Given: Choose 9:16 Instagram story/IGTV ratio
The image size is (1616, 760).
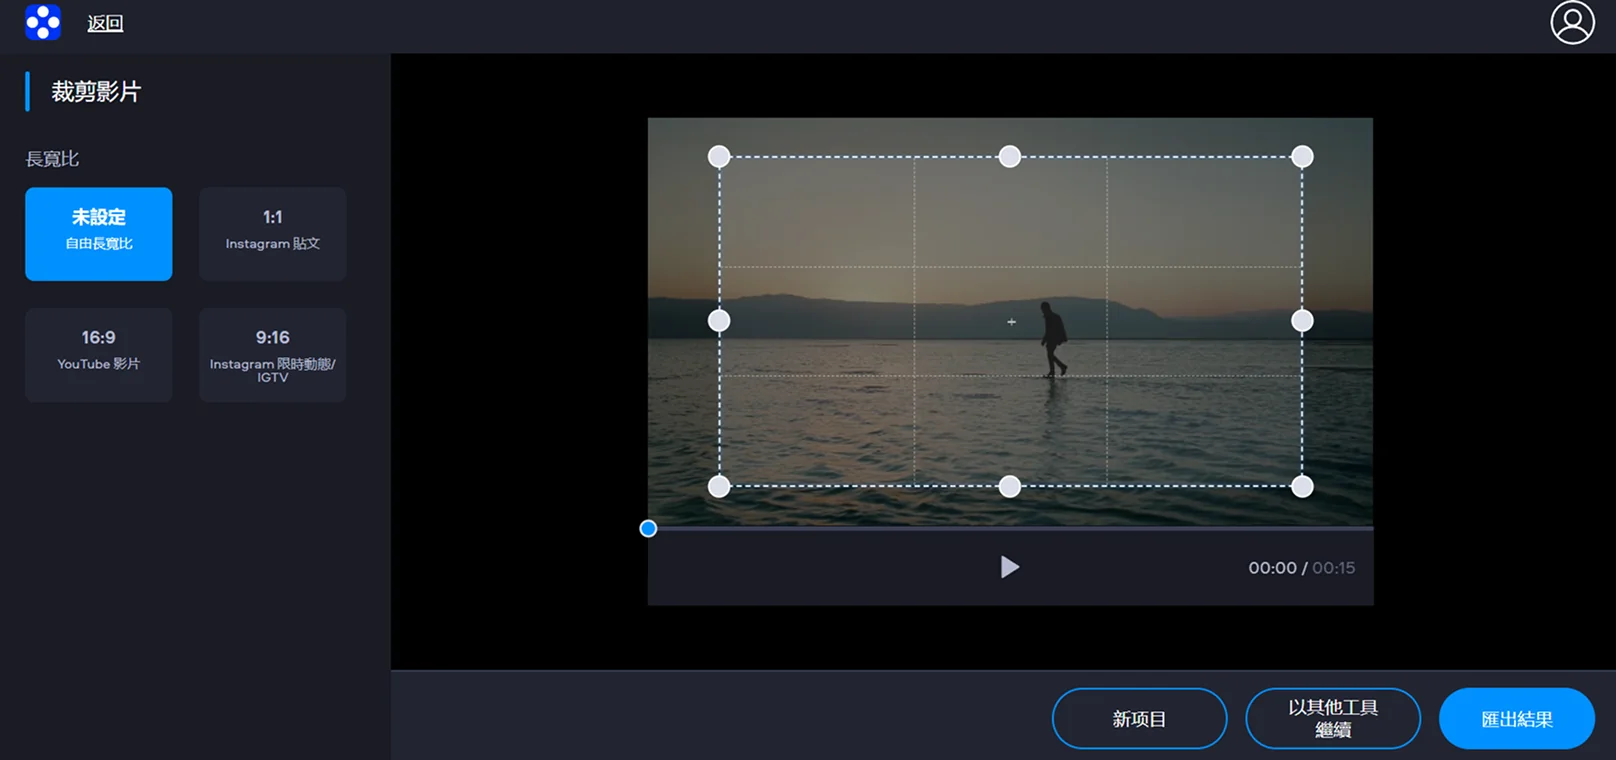Looking at the screenshot, I should [273, 355].
